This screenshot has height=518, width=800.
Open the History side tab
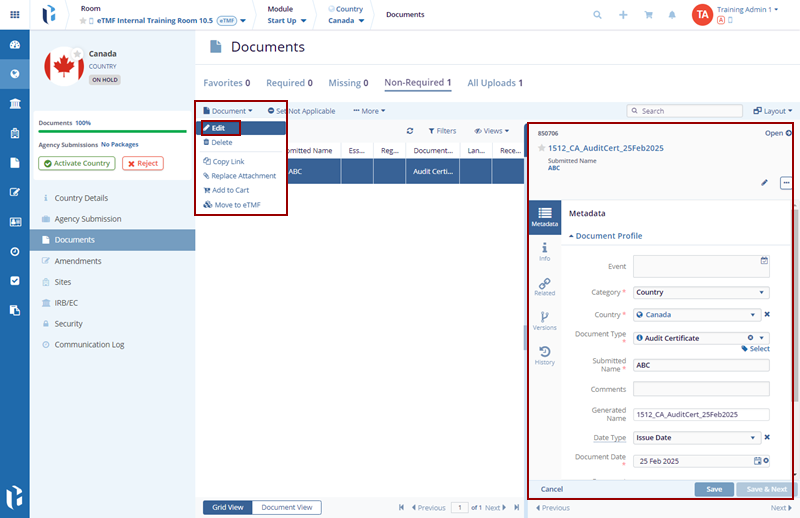tap(544, 355)
